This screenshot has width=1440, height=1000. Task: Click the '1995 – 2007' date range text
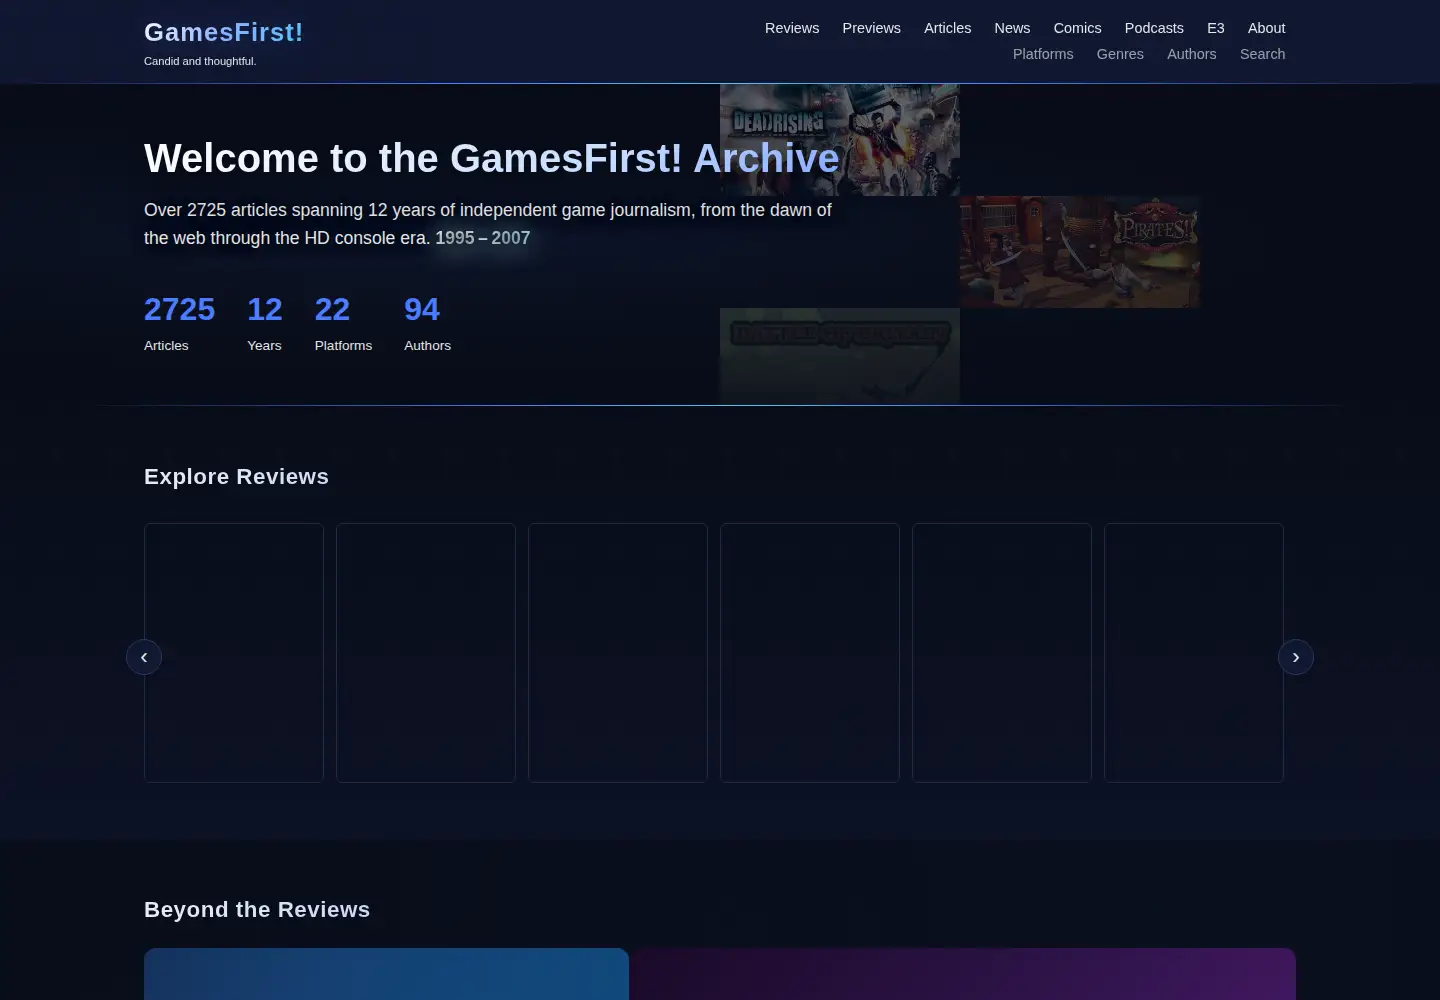tap(483, 238)
